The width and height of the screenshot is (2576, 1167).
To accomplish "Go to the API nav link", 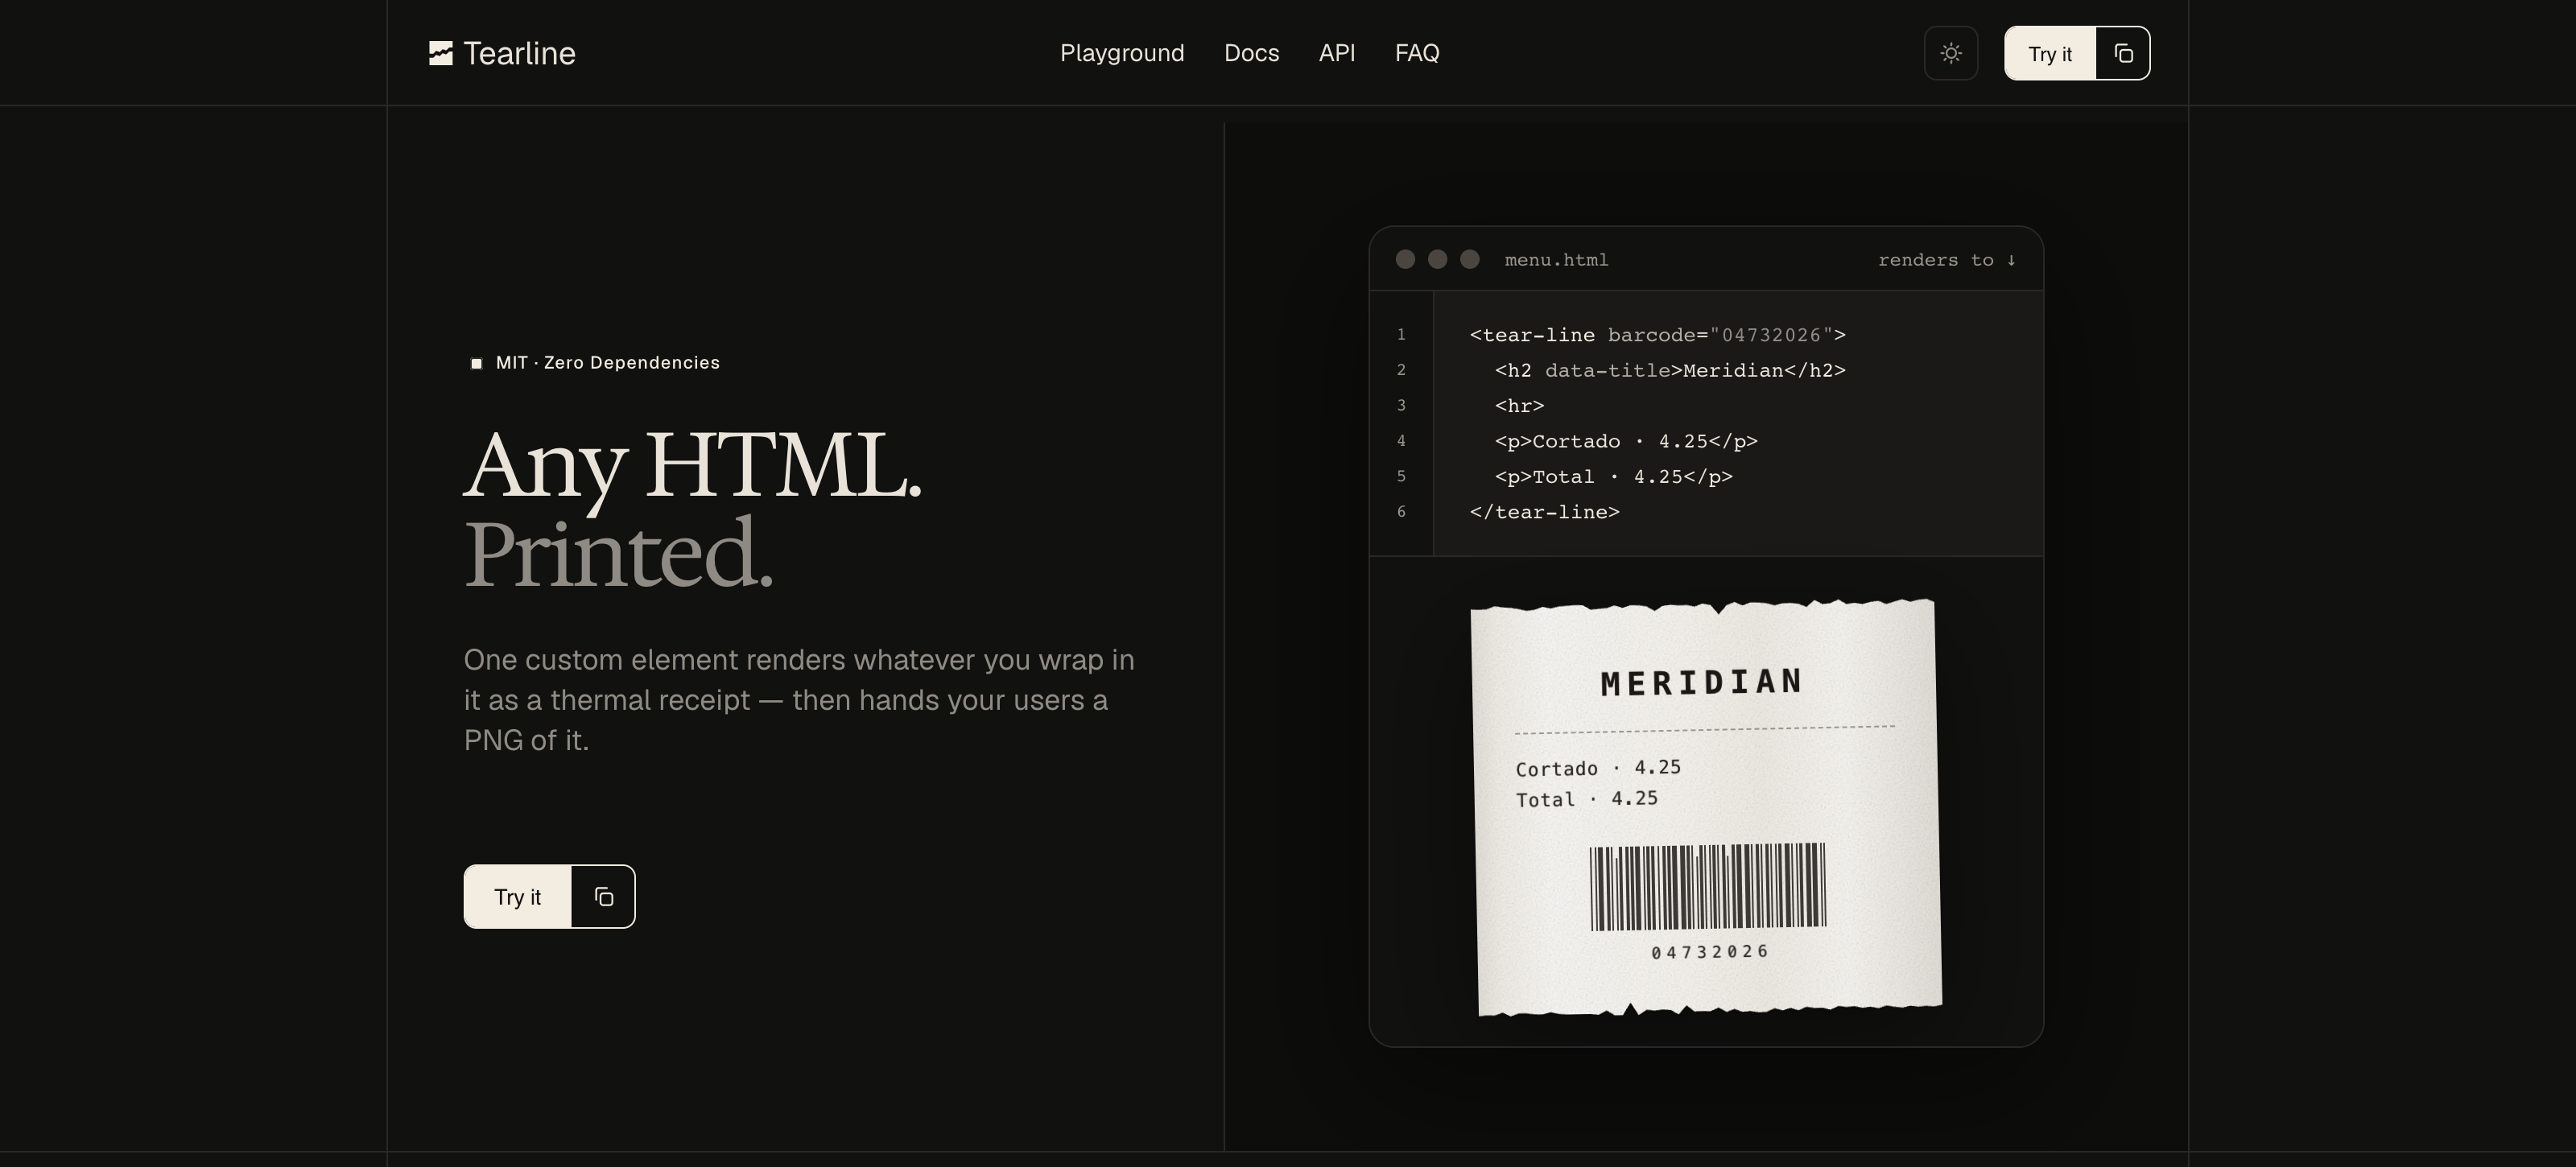I will [x=1337, y=53].
